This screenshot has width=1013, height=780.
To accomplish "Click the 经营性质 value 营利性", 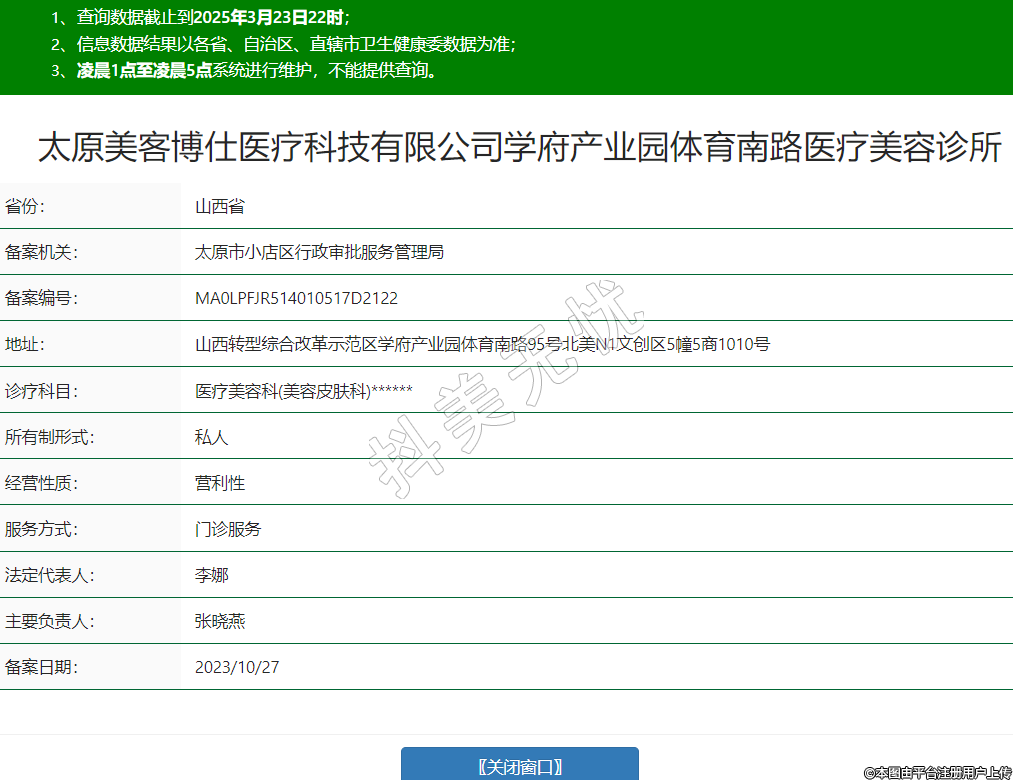I will point(220,483).
